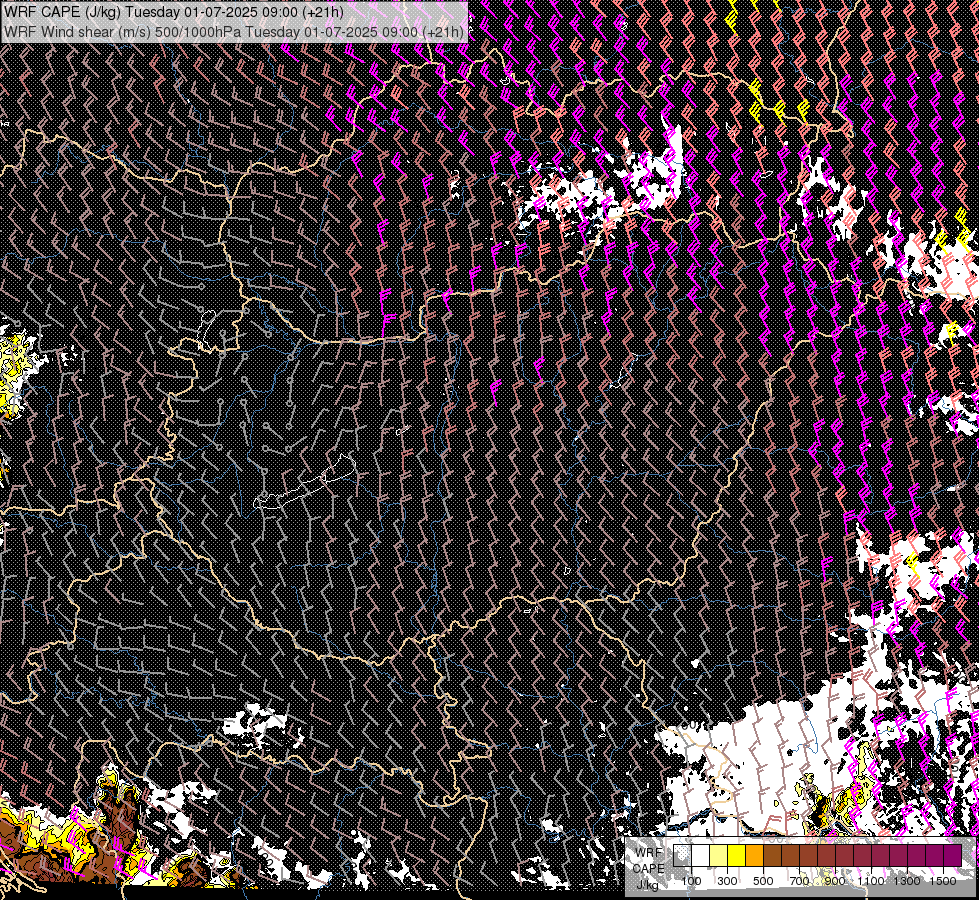Click the WRF Wind shear title line
This screenshot has width=979, height=900.
click(x=234, y=32)
